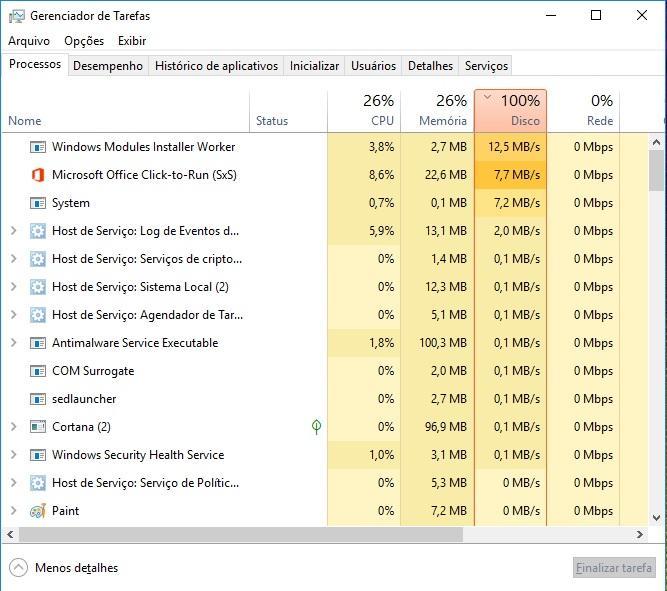
Task: Click the 7,7 MB/s disk value
Action: tap(517, 175)
